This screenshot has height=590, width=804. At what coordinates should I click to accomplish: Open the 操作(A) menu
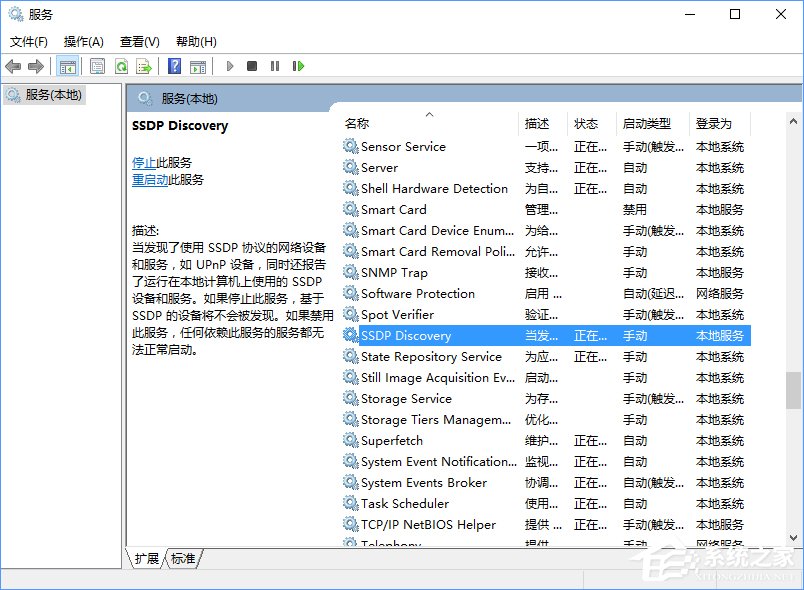pyautogui.click(x=82, y=42)
